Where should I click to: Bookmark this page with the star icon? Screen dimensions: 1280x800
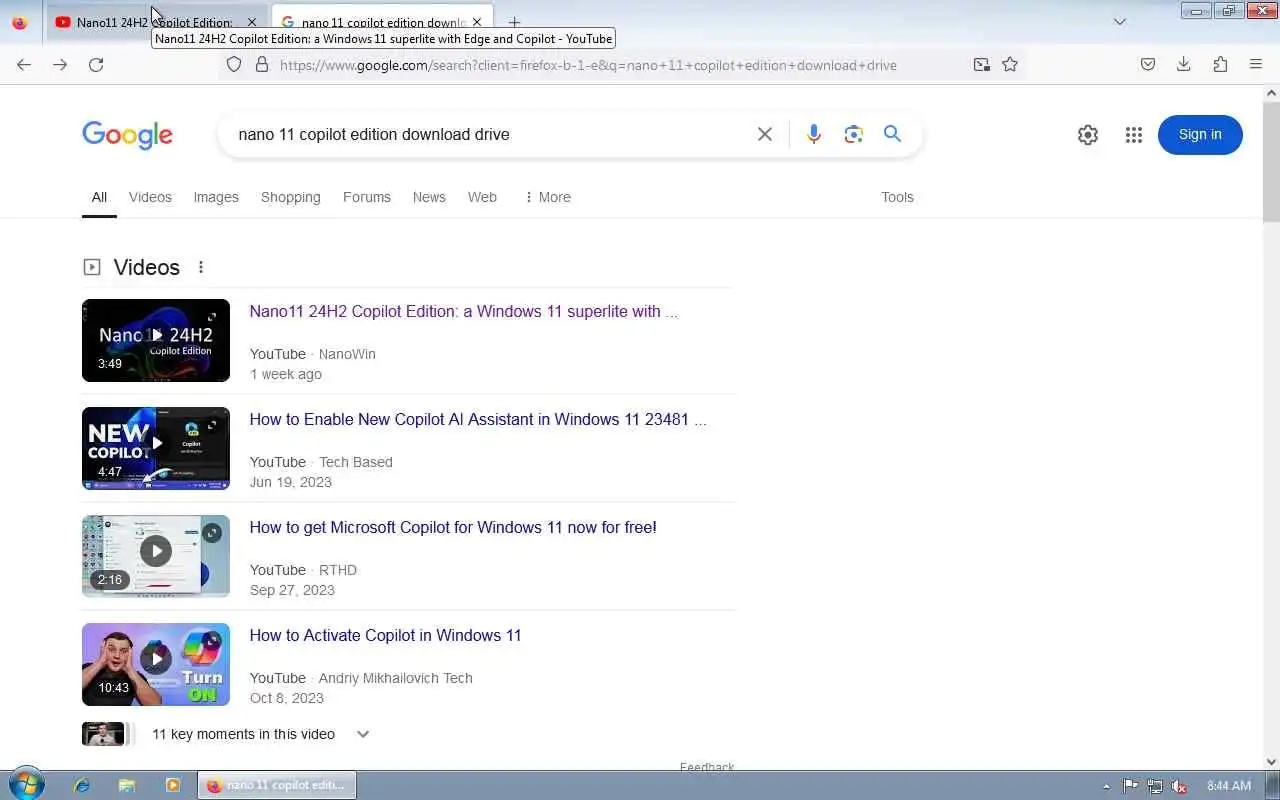pyautogui.click(x=1010, y=64)
